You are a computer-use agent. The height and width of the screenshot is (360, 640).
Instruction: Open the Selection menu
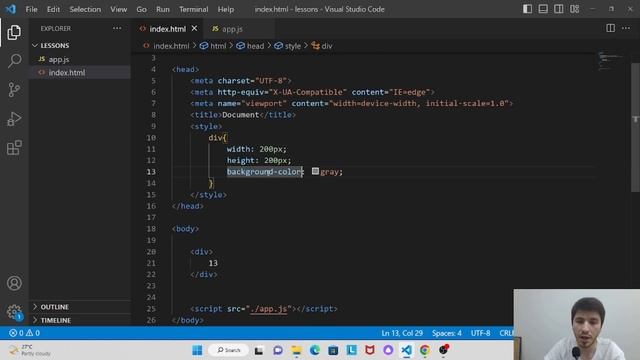click(x=85, y=9)
